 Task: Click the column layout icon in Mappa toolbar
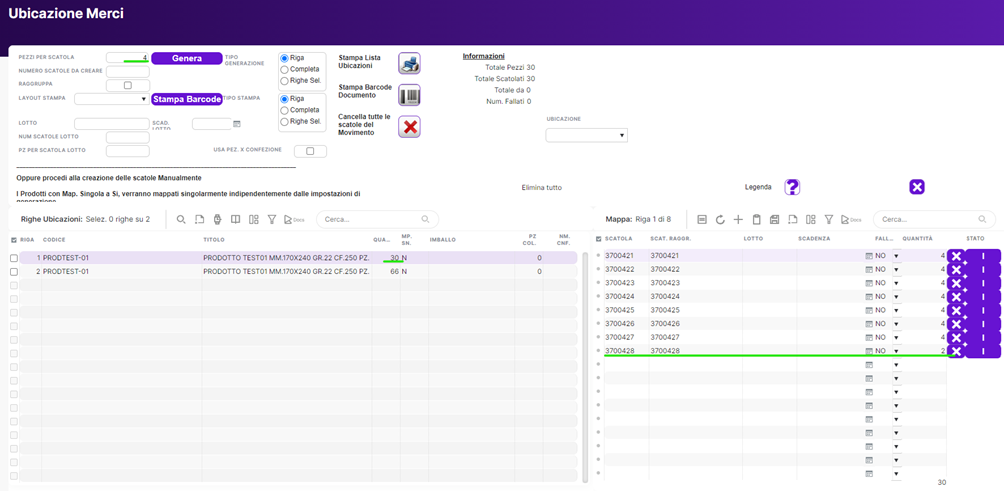[811, 220]
